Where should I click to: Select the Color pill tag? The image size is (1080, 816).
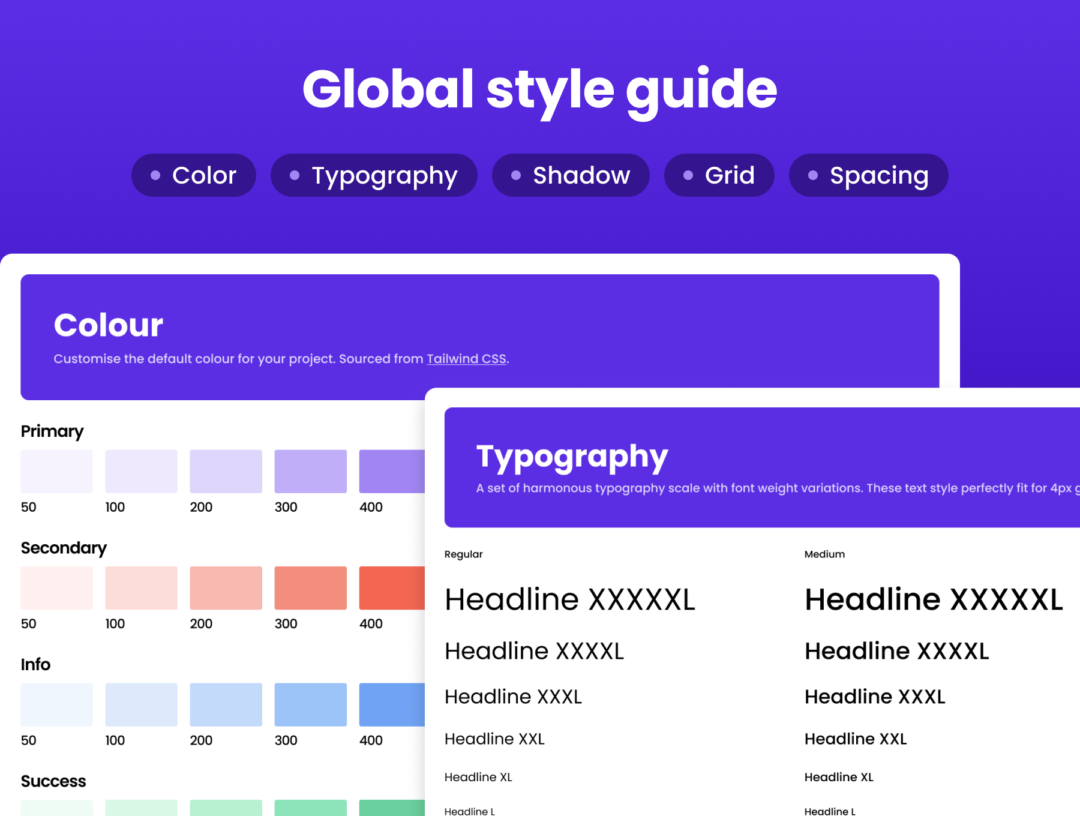[194, 176]
